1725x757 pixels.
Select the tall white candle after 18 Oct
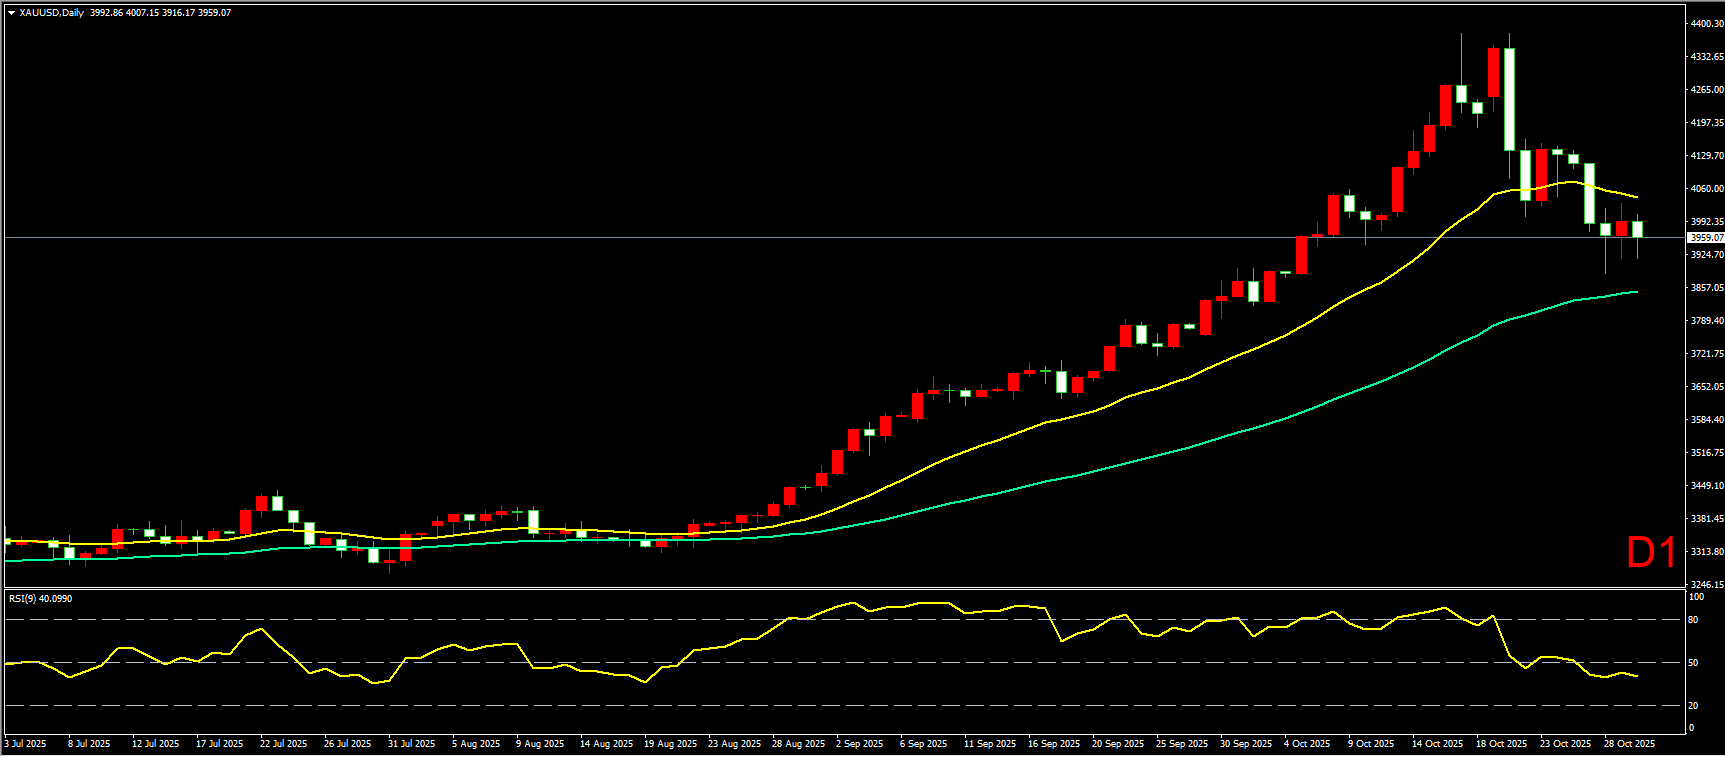(x=1509, y=99)
